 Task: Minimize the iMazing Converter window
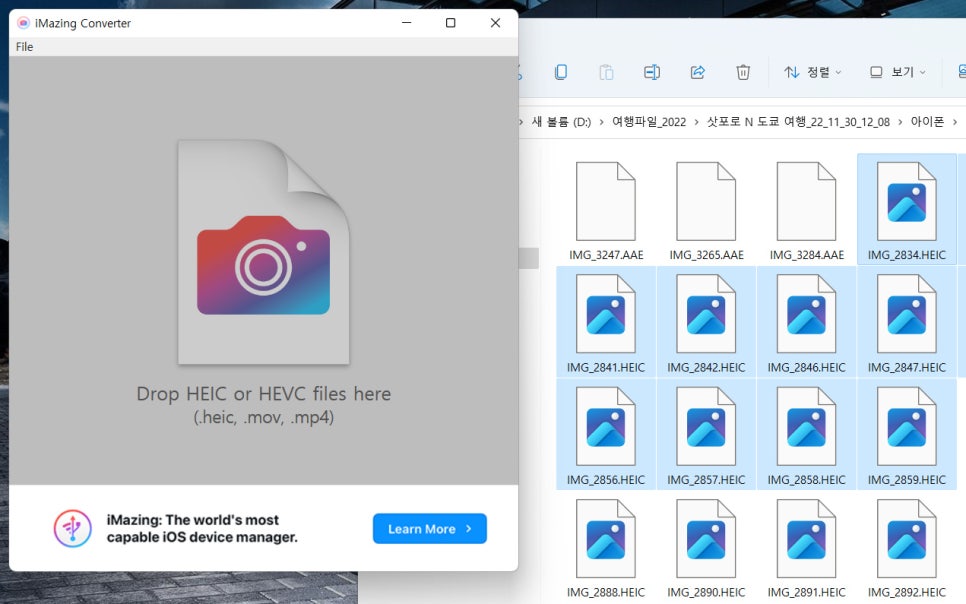406,23
